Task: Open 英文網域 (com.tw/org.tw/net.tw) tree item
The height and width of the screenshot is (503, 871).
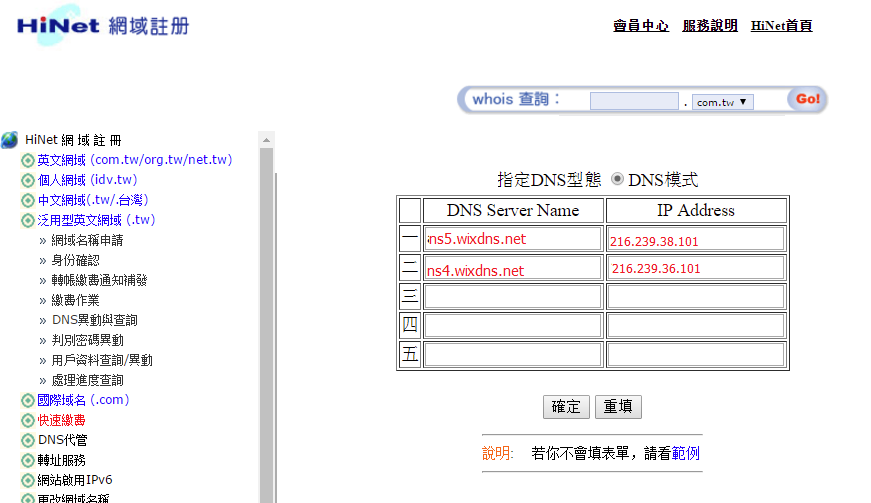Action: (x=134, y=160)
